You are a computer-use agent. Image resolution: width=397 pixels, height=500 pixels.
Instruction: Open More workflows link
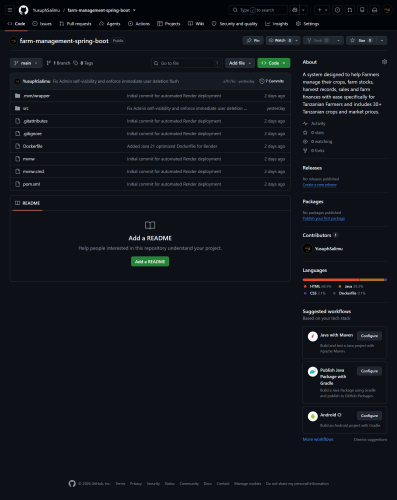coord(318,439)
